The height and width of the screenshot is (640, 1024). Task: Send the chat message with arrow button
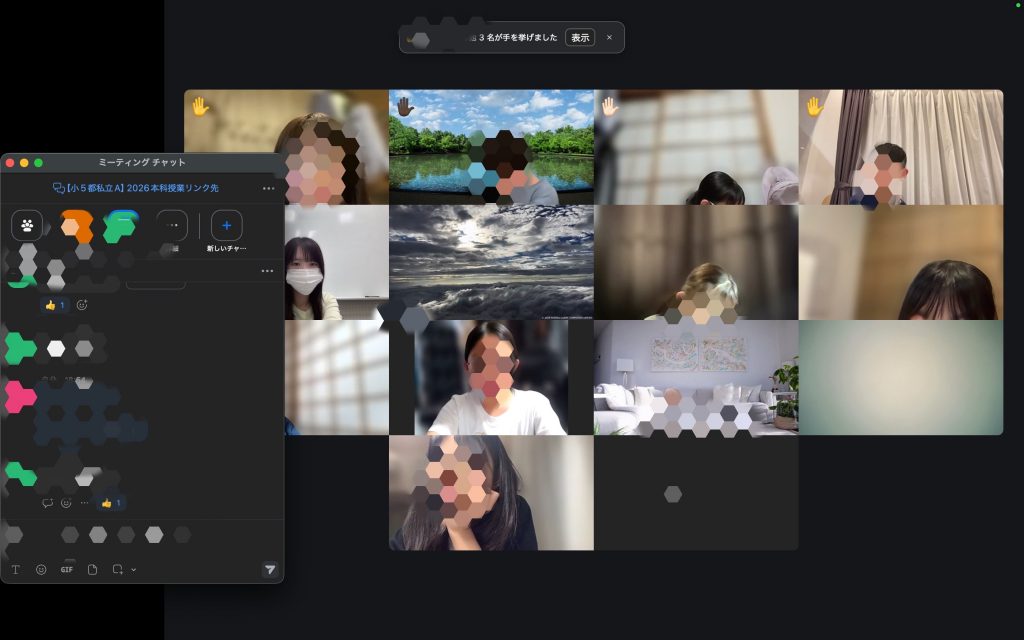pyautogui.click(x=269, y=569)
